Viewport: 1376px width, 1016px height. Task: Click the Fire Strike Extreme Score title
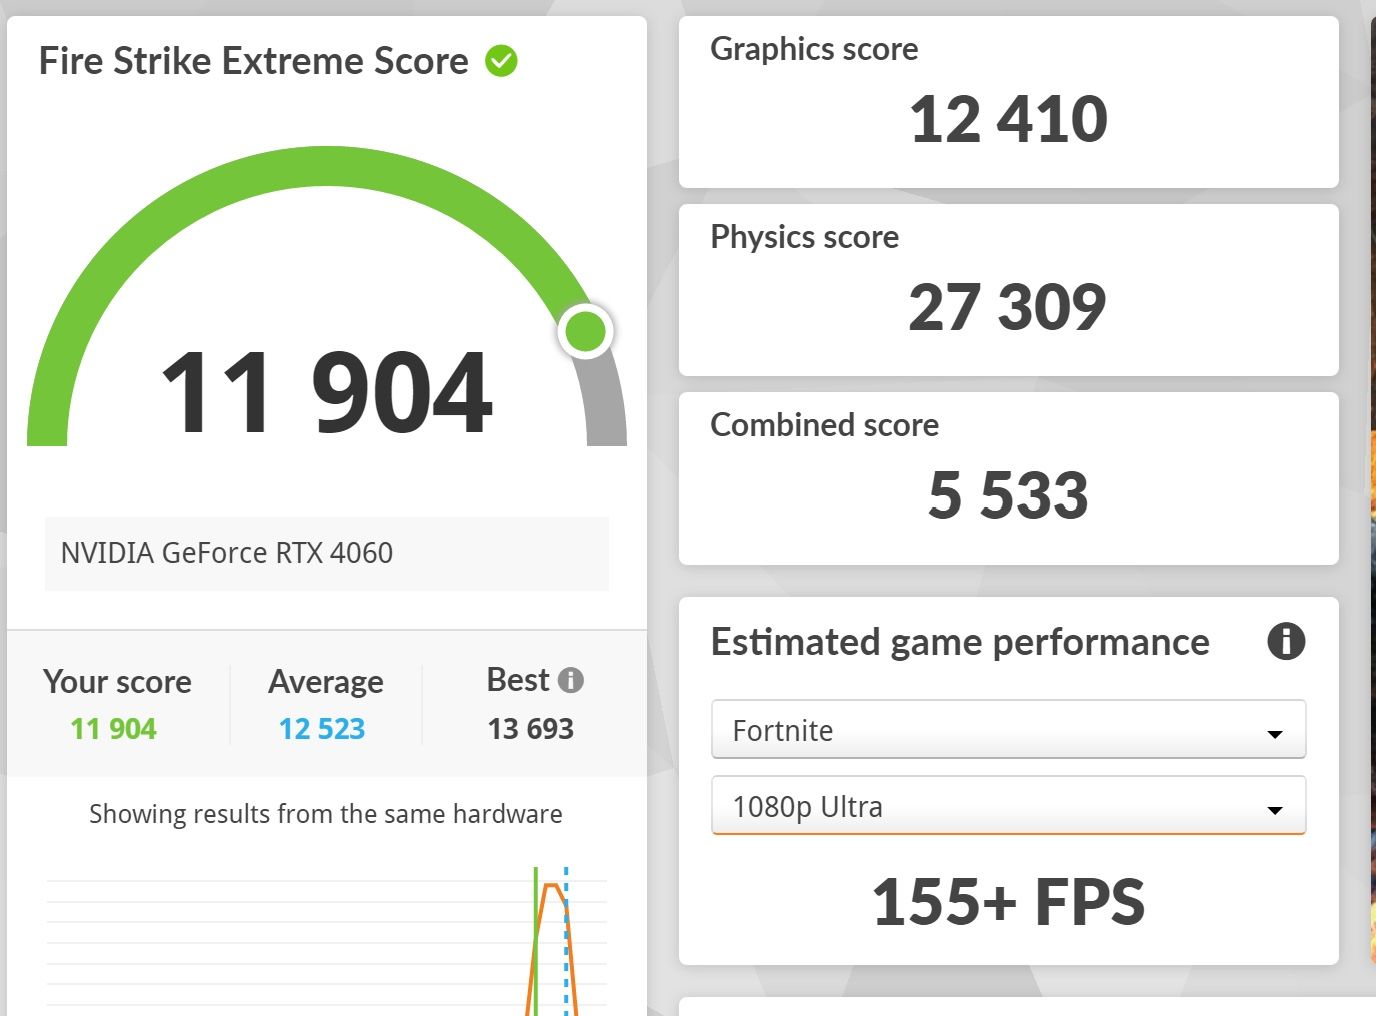tap(254, 61)
